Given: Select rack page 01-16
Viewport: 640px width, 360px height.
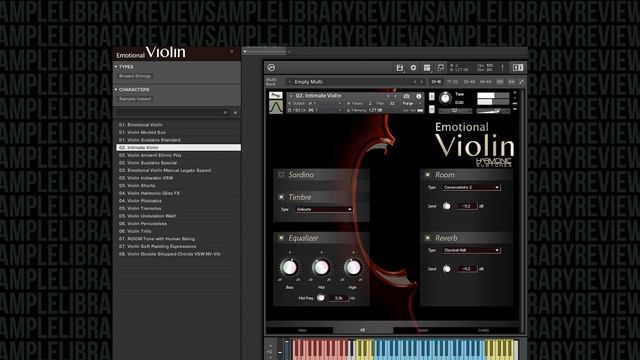Looking at the screenshot, I should click(436, 82).
